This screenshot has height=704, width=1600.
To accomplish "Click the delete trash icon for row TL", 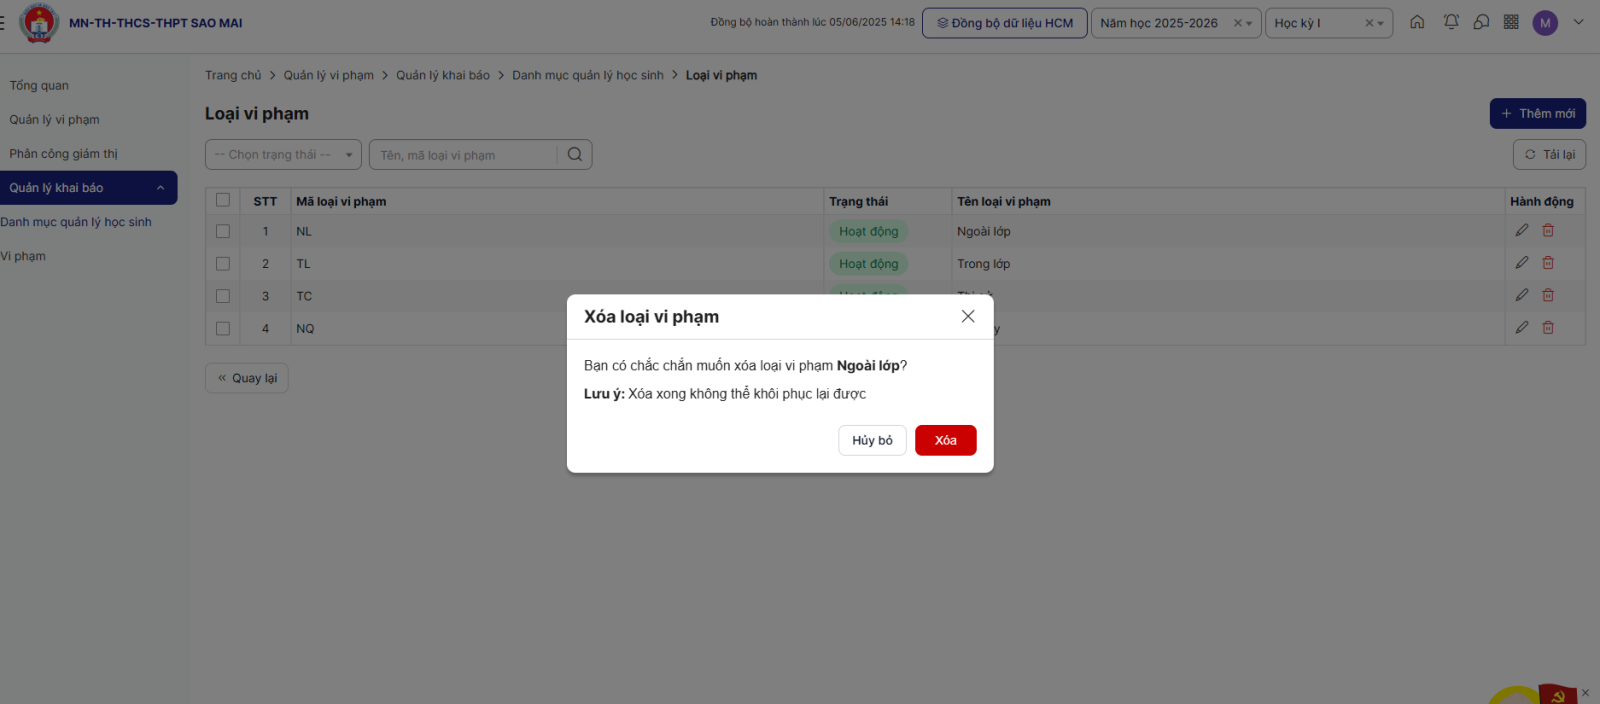I will [1548, 263].
